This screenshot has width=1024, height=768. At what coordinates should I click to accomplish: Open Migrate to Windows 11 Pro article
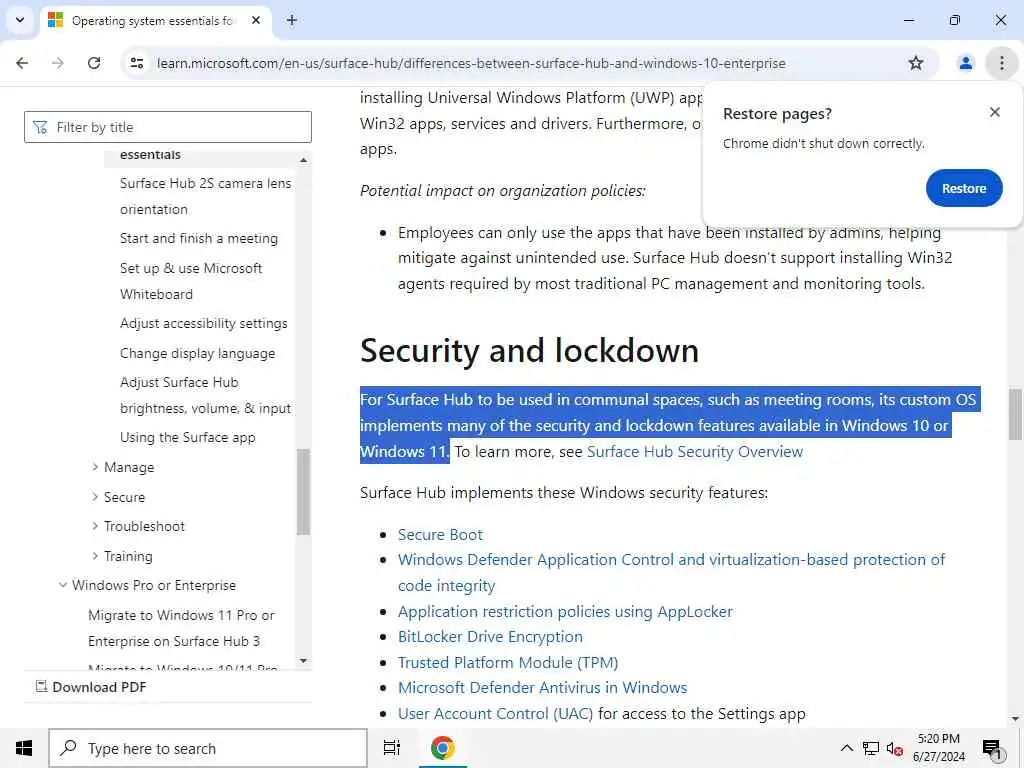click(181, 628)
